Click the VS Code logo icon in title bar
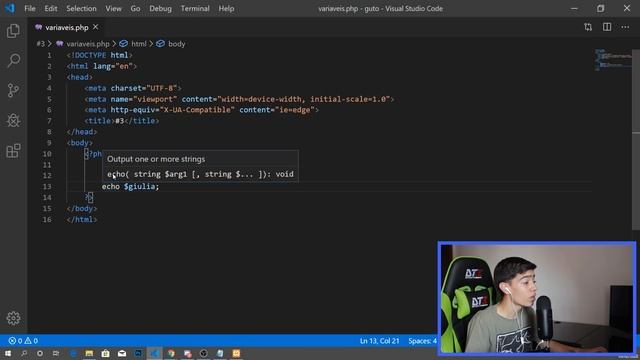640x360 pixels. 10,8
